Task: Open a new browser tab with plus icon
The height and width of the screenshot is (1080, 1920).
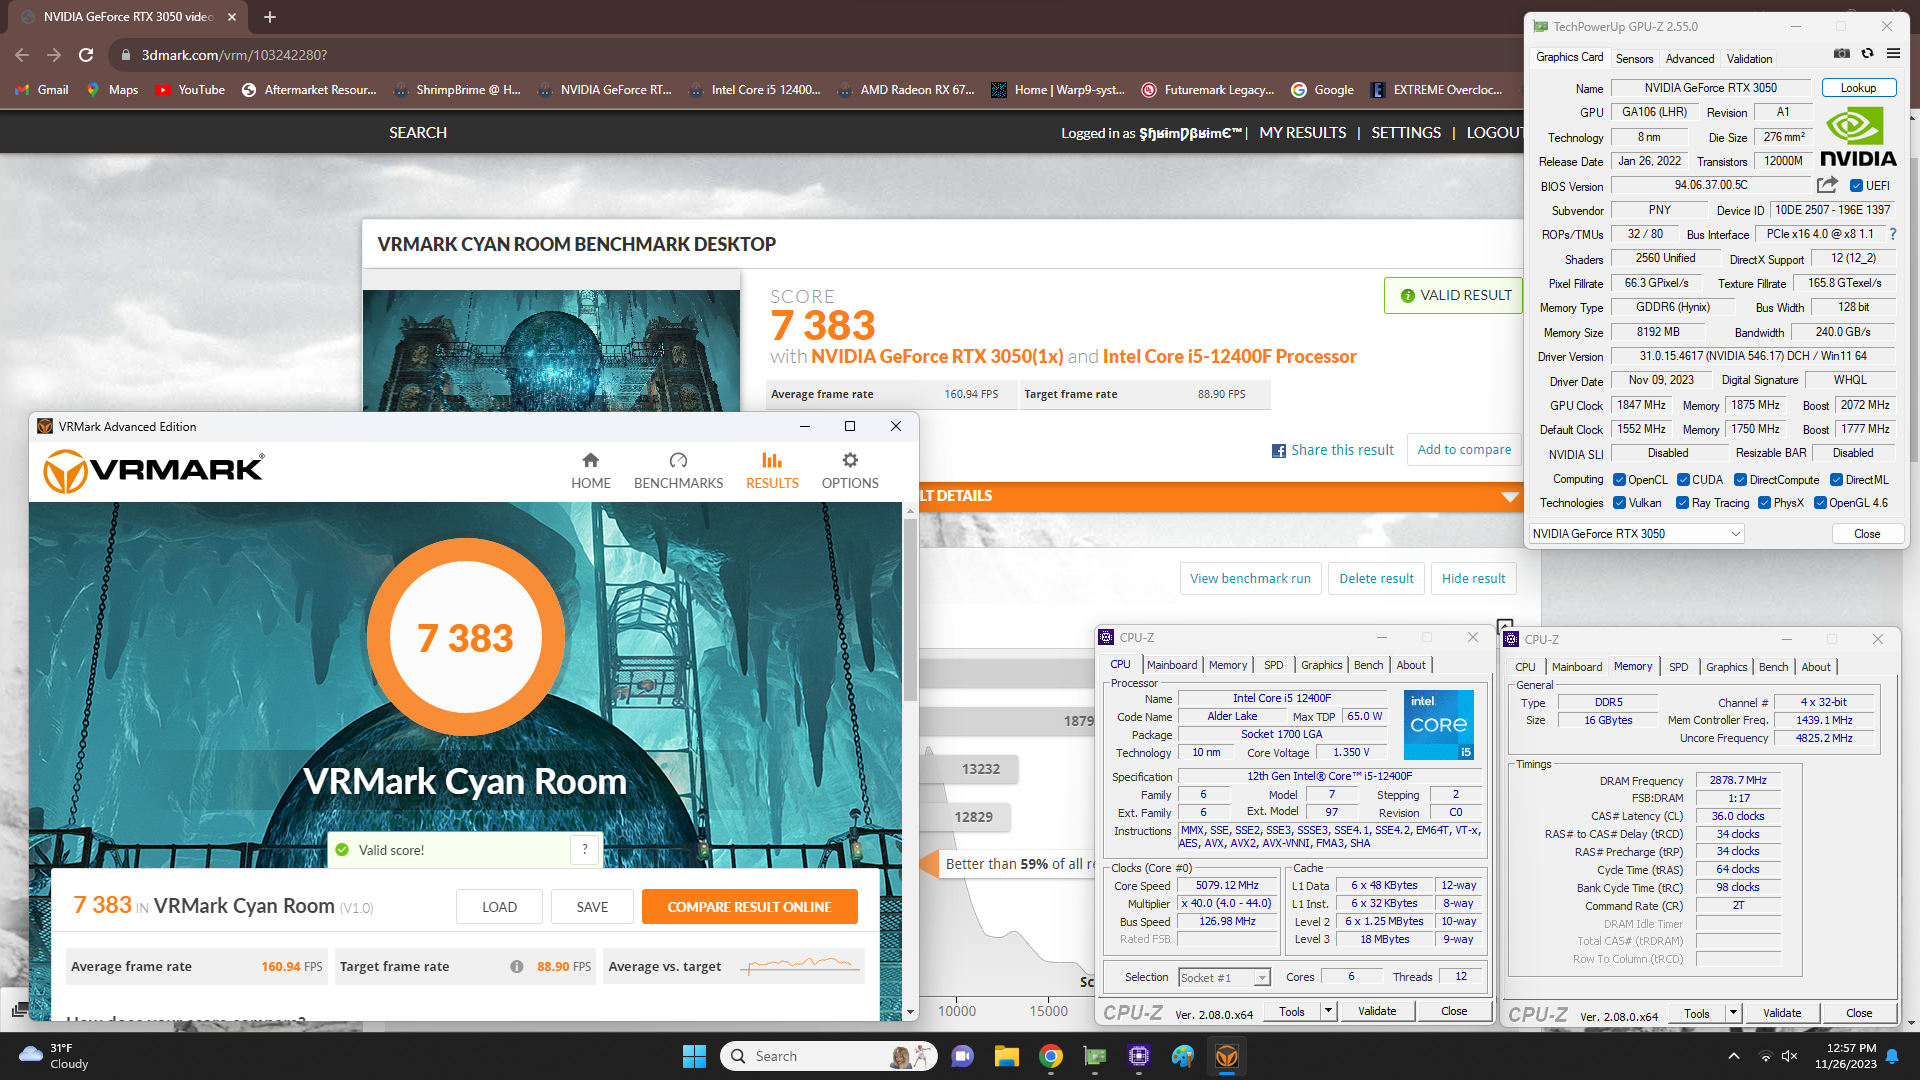Action: tap(270, 17)
